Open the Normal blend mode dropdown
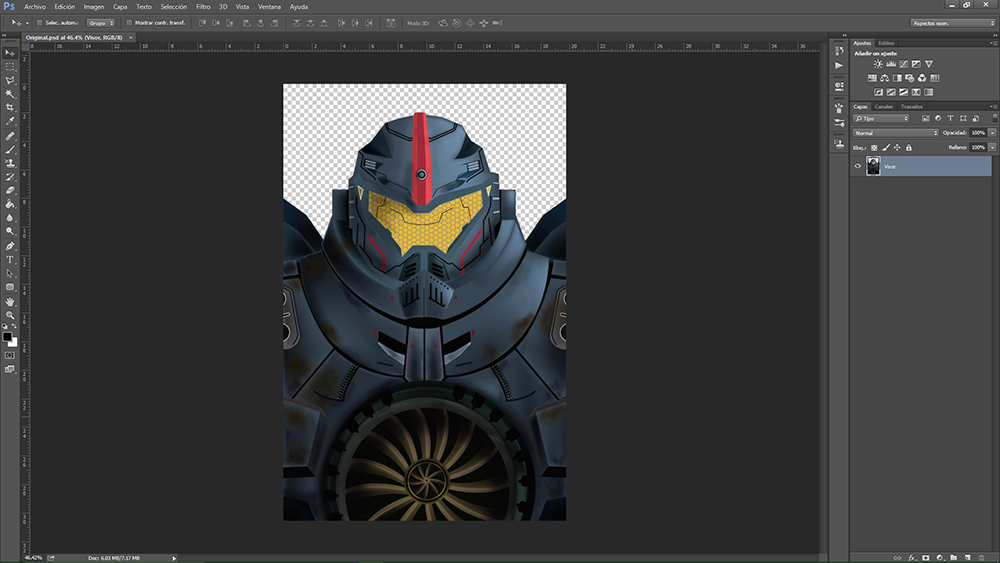Image resolution: width=1000 pixels, height=563 pixels. click(x=895, y=133)
